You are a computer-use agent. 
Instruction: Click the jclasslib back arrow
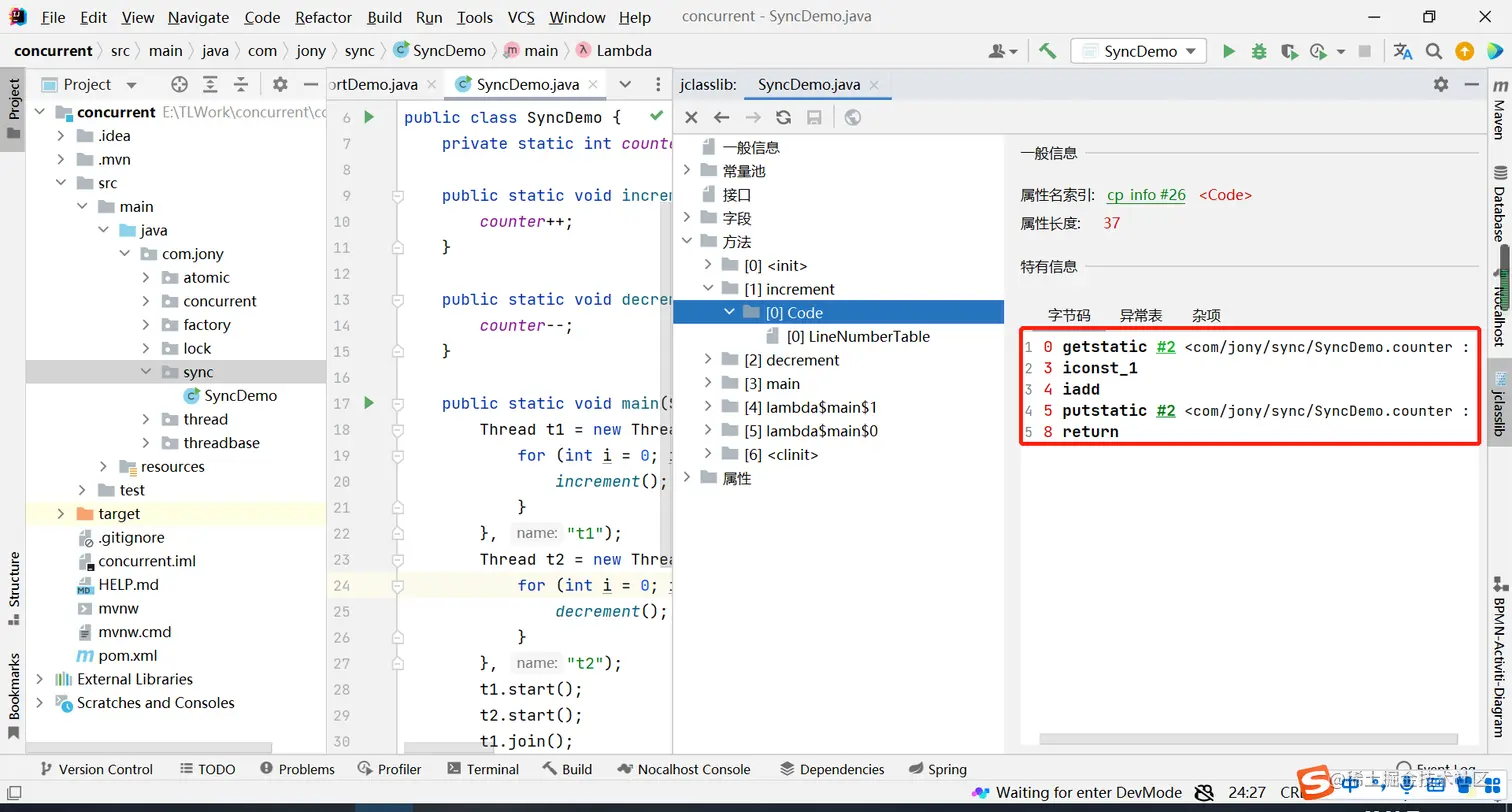721,117
